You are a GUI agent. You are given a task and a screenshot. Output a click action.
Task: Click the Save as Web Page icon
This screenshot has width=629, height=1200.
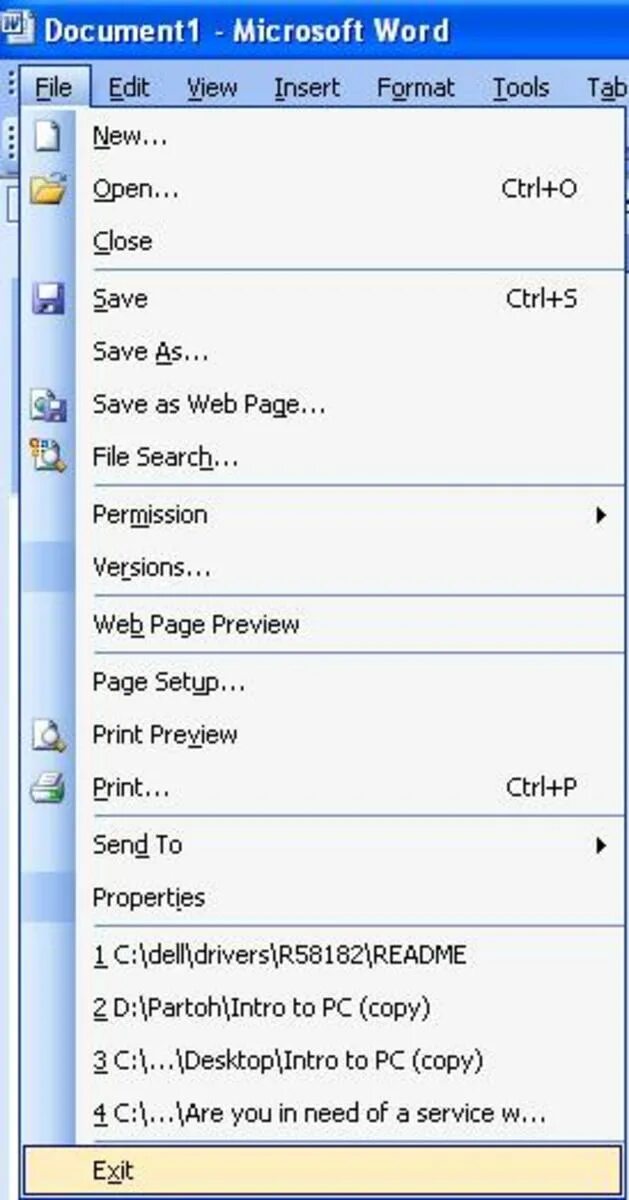point(47,405)
